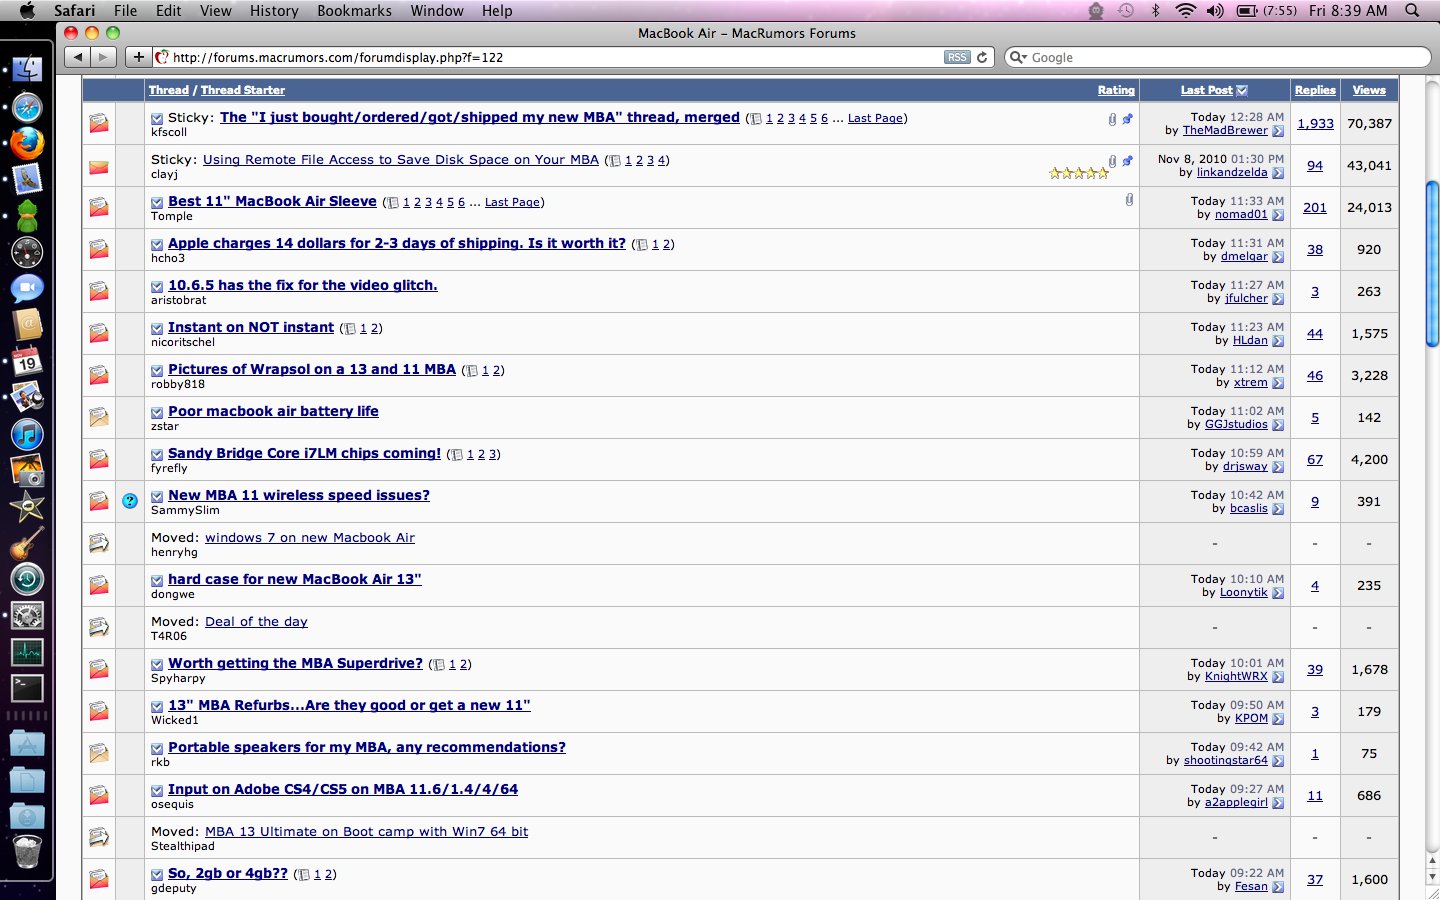Image resolution: width=1440 pixels, height=900 pixels.
Task: Open GarageBand guitar icon
Action: pos(27,543)
